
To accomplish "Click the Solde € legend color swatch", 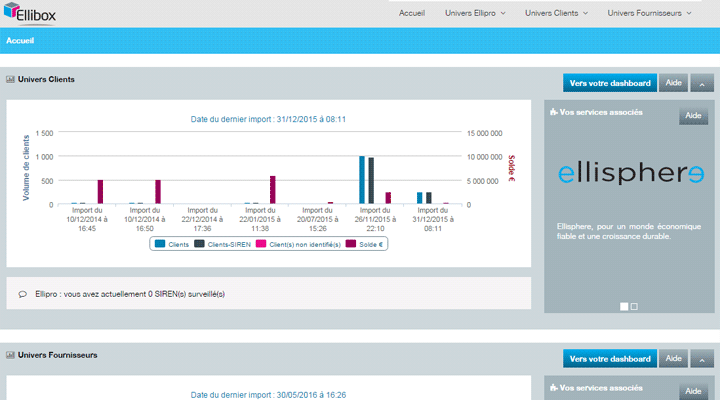I will coord(351,243).
